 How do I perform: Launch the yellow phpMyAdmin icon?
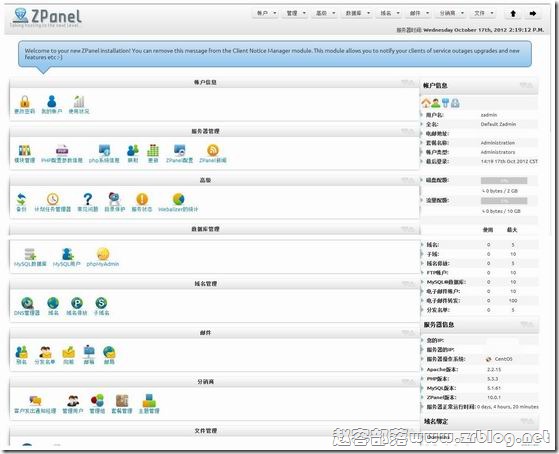tap(103, 254)
